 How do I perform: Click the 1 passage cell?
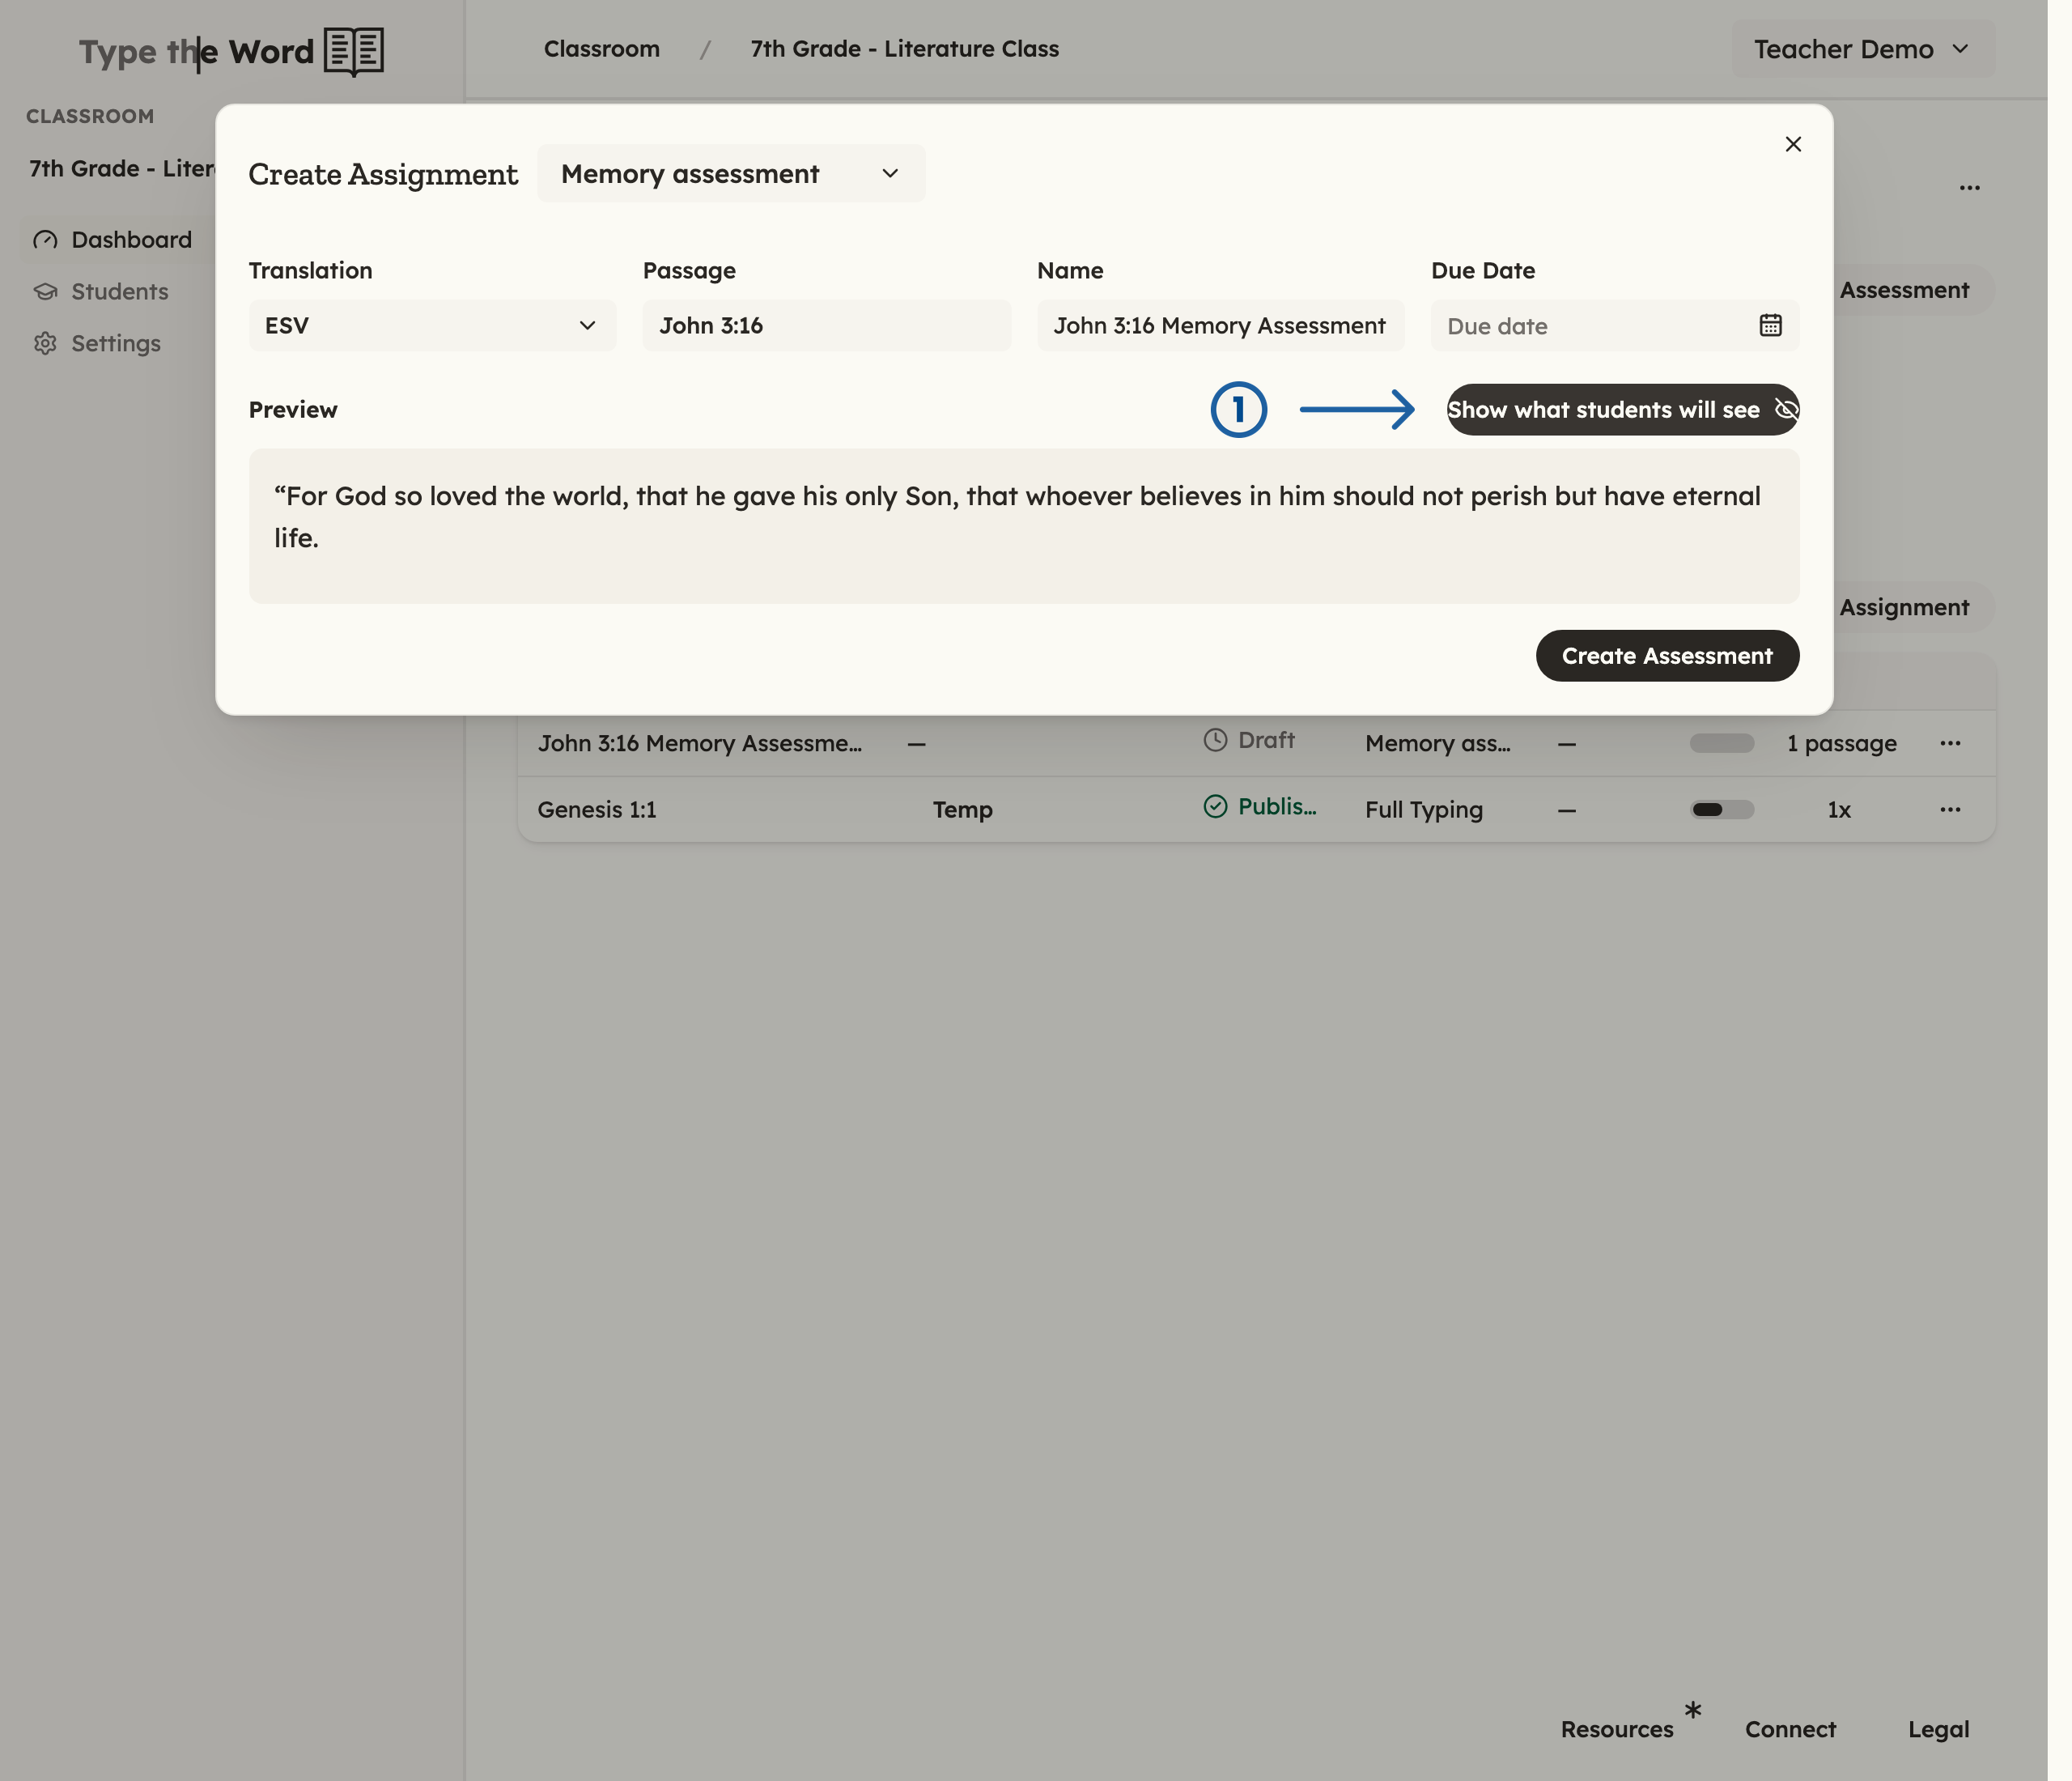[1841, 743]
